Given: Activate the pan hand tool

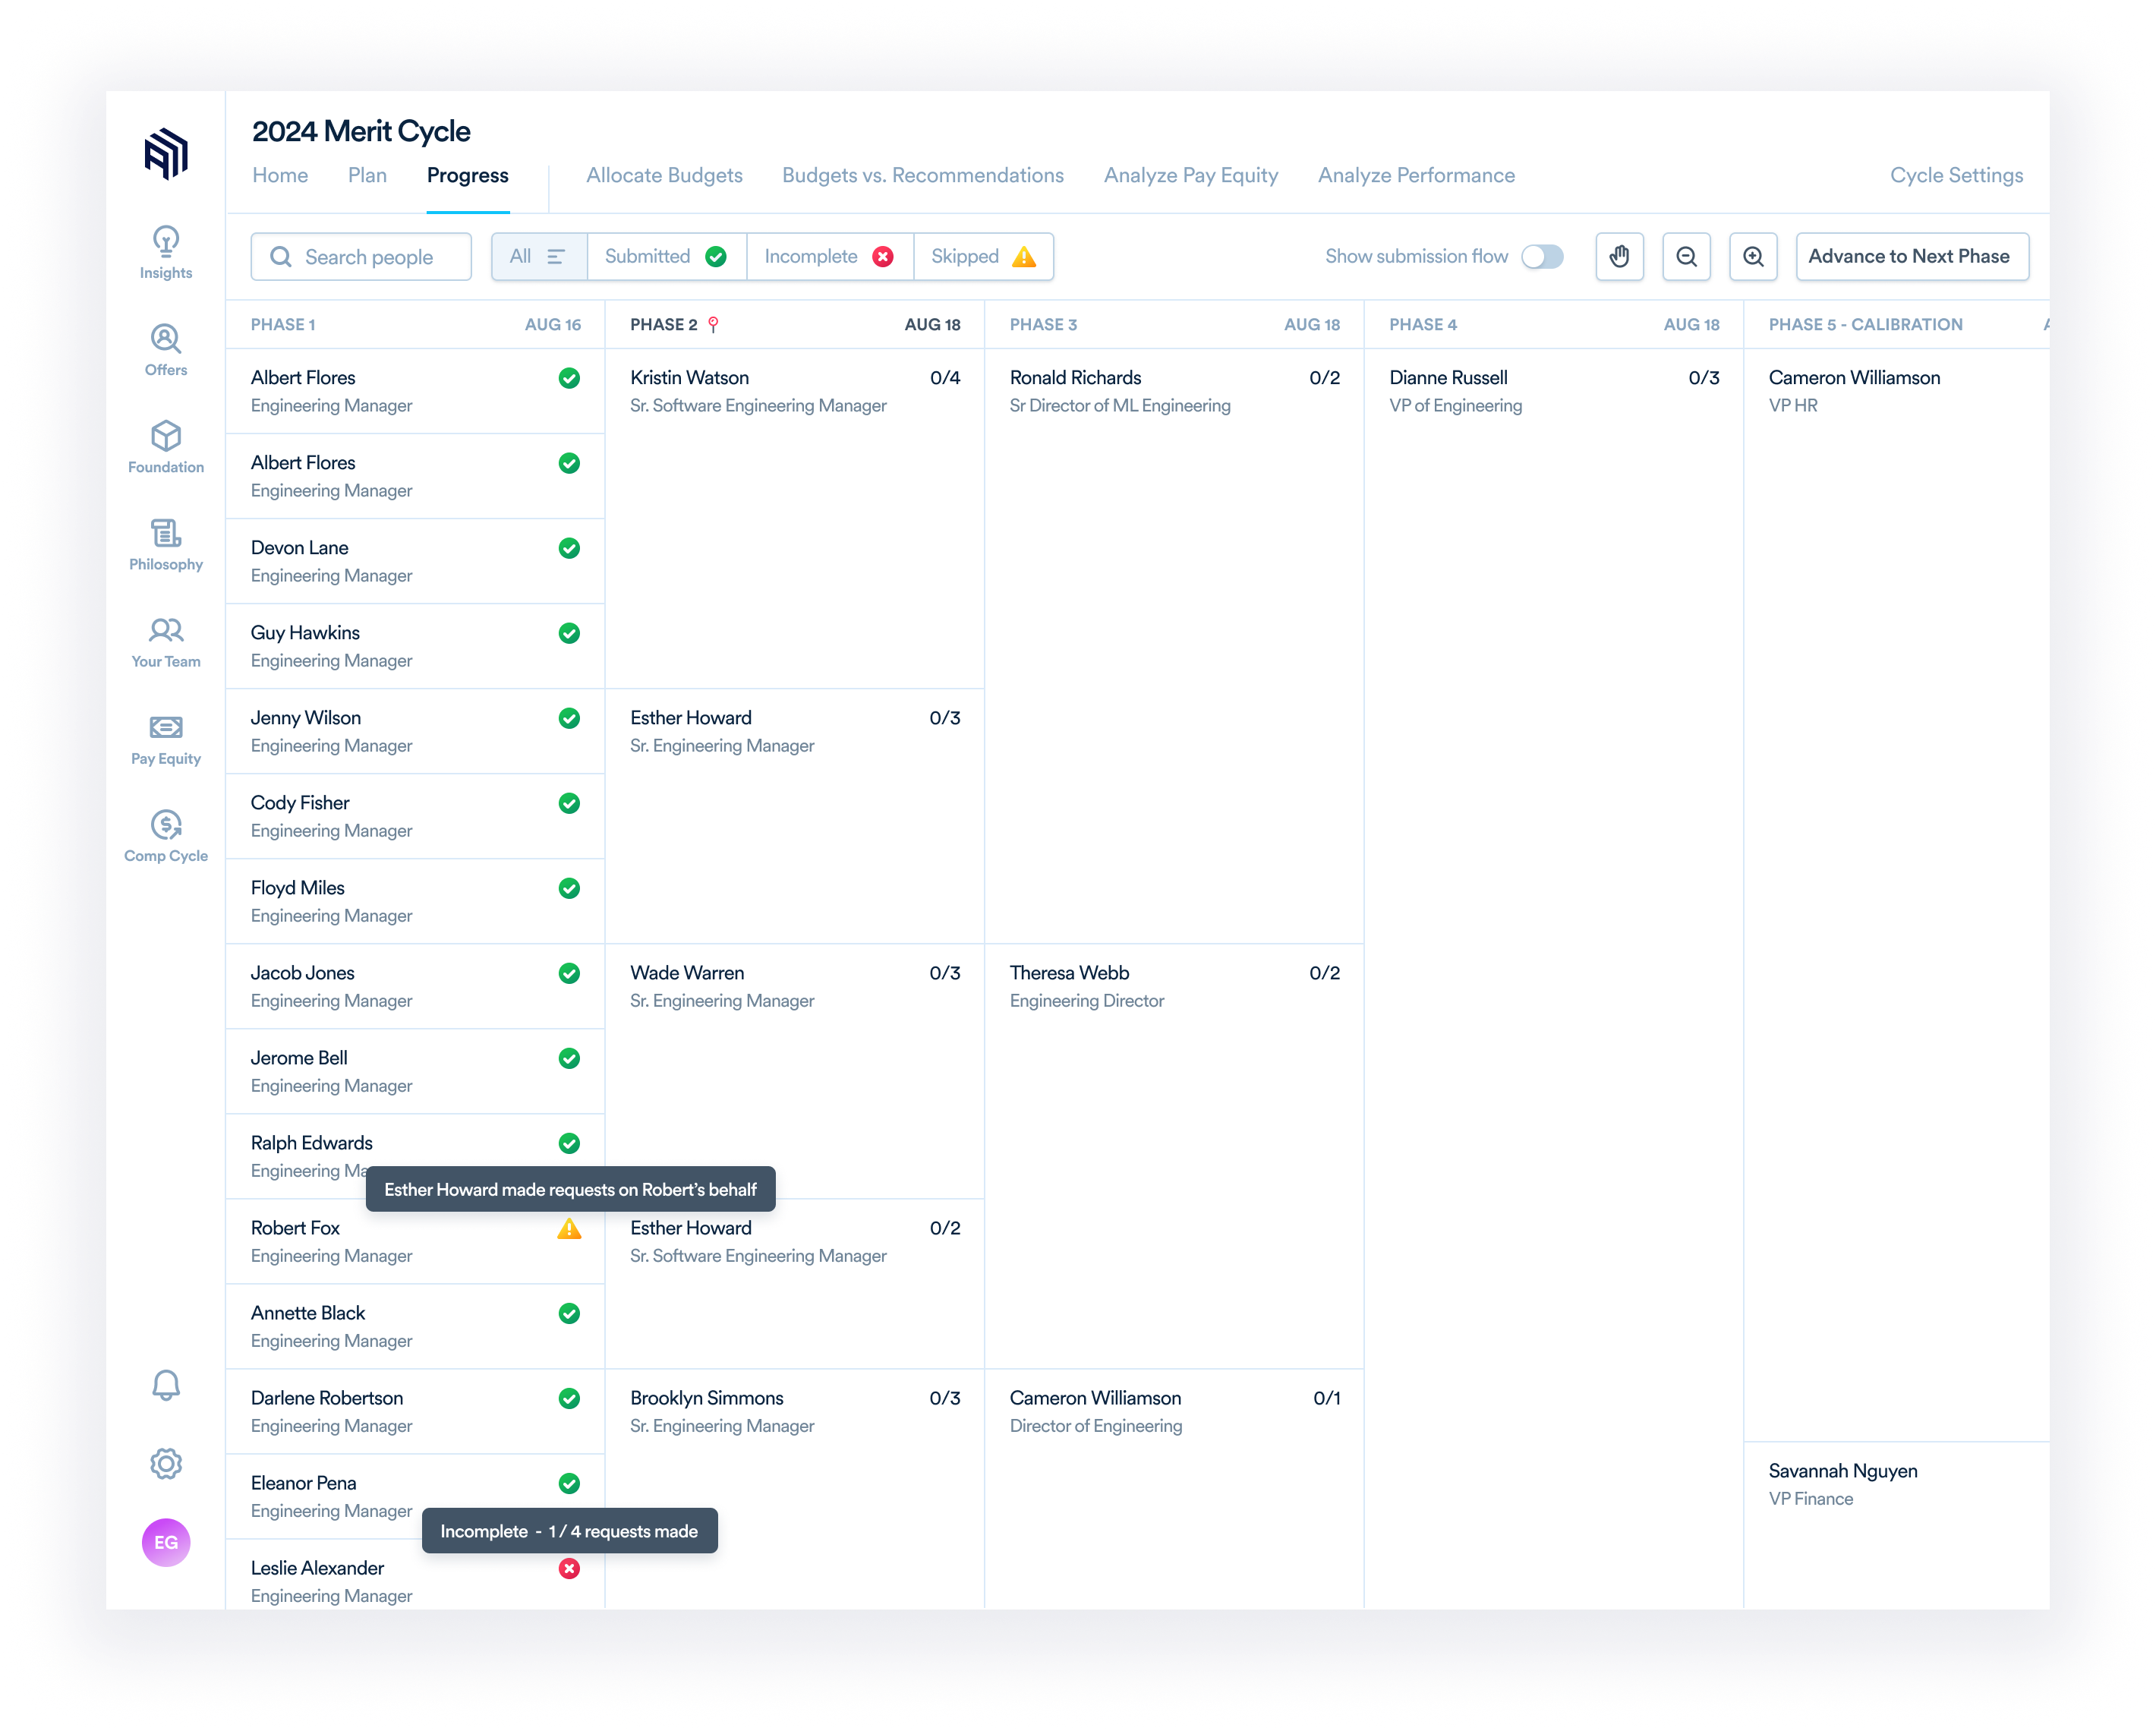Looking at the screenshot, I should point(1619,256).
